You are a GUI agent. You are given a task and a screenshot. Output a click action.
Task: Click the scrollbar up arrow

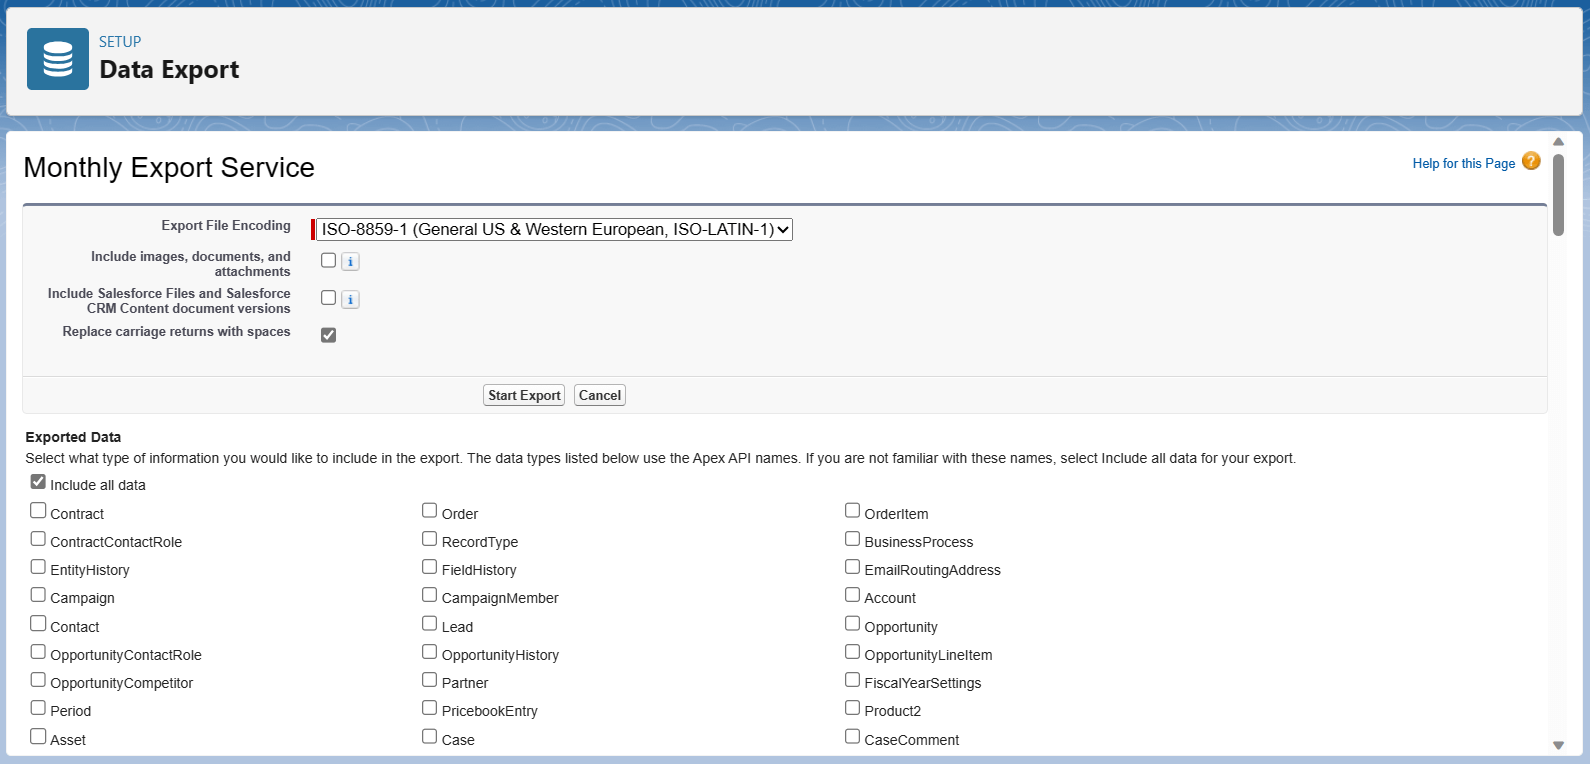pyautogui.click(x=1558, y=142)
